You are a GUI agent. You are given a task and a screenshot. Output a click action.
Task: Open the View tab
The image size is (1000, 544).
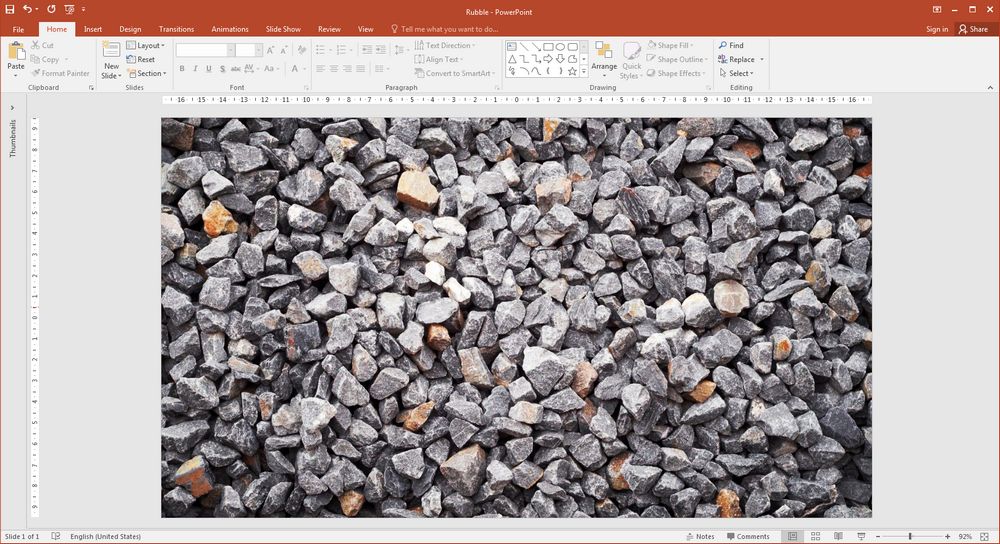(x=365, y=29)
